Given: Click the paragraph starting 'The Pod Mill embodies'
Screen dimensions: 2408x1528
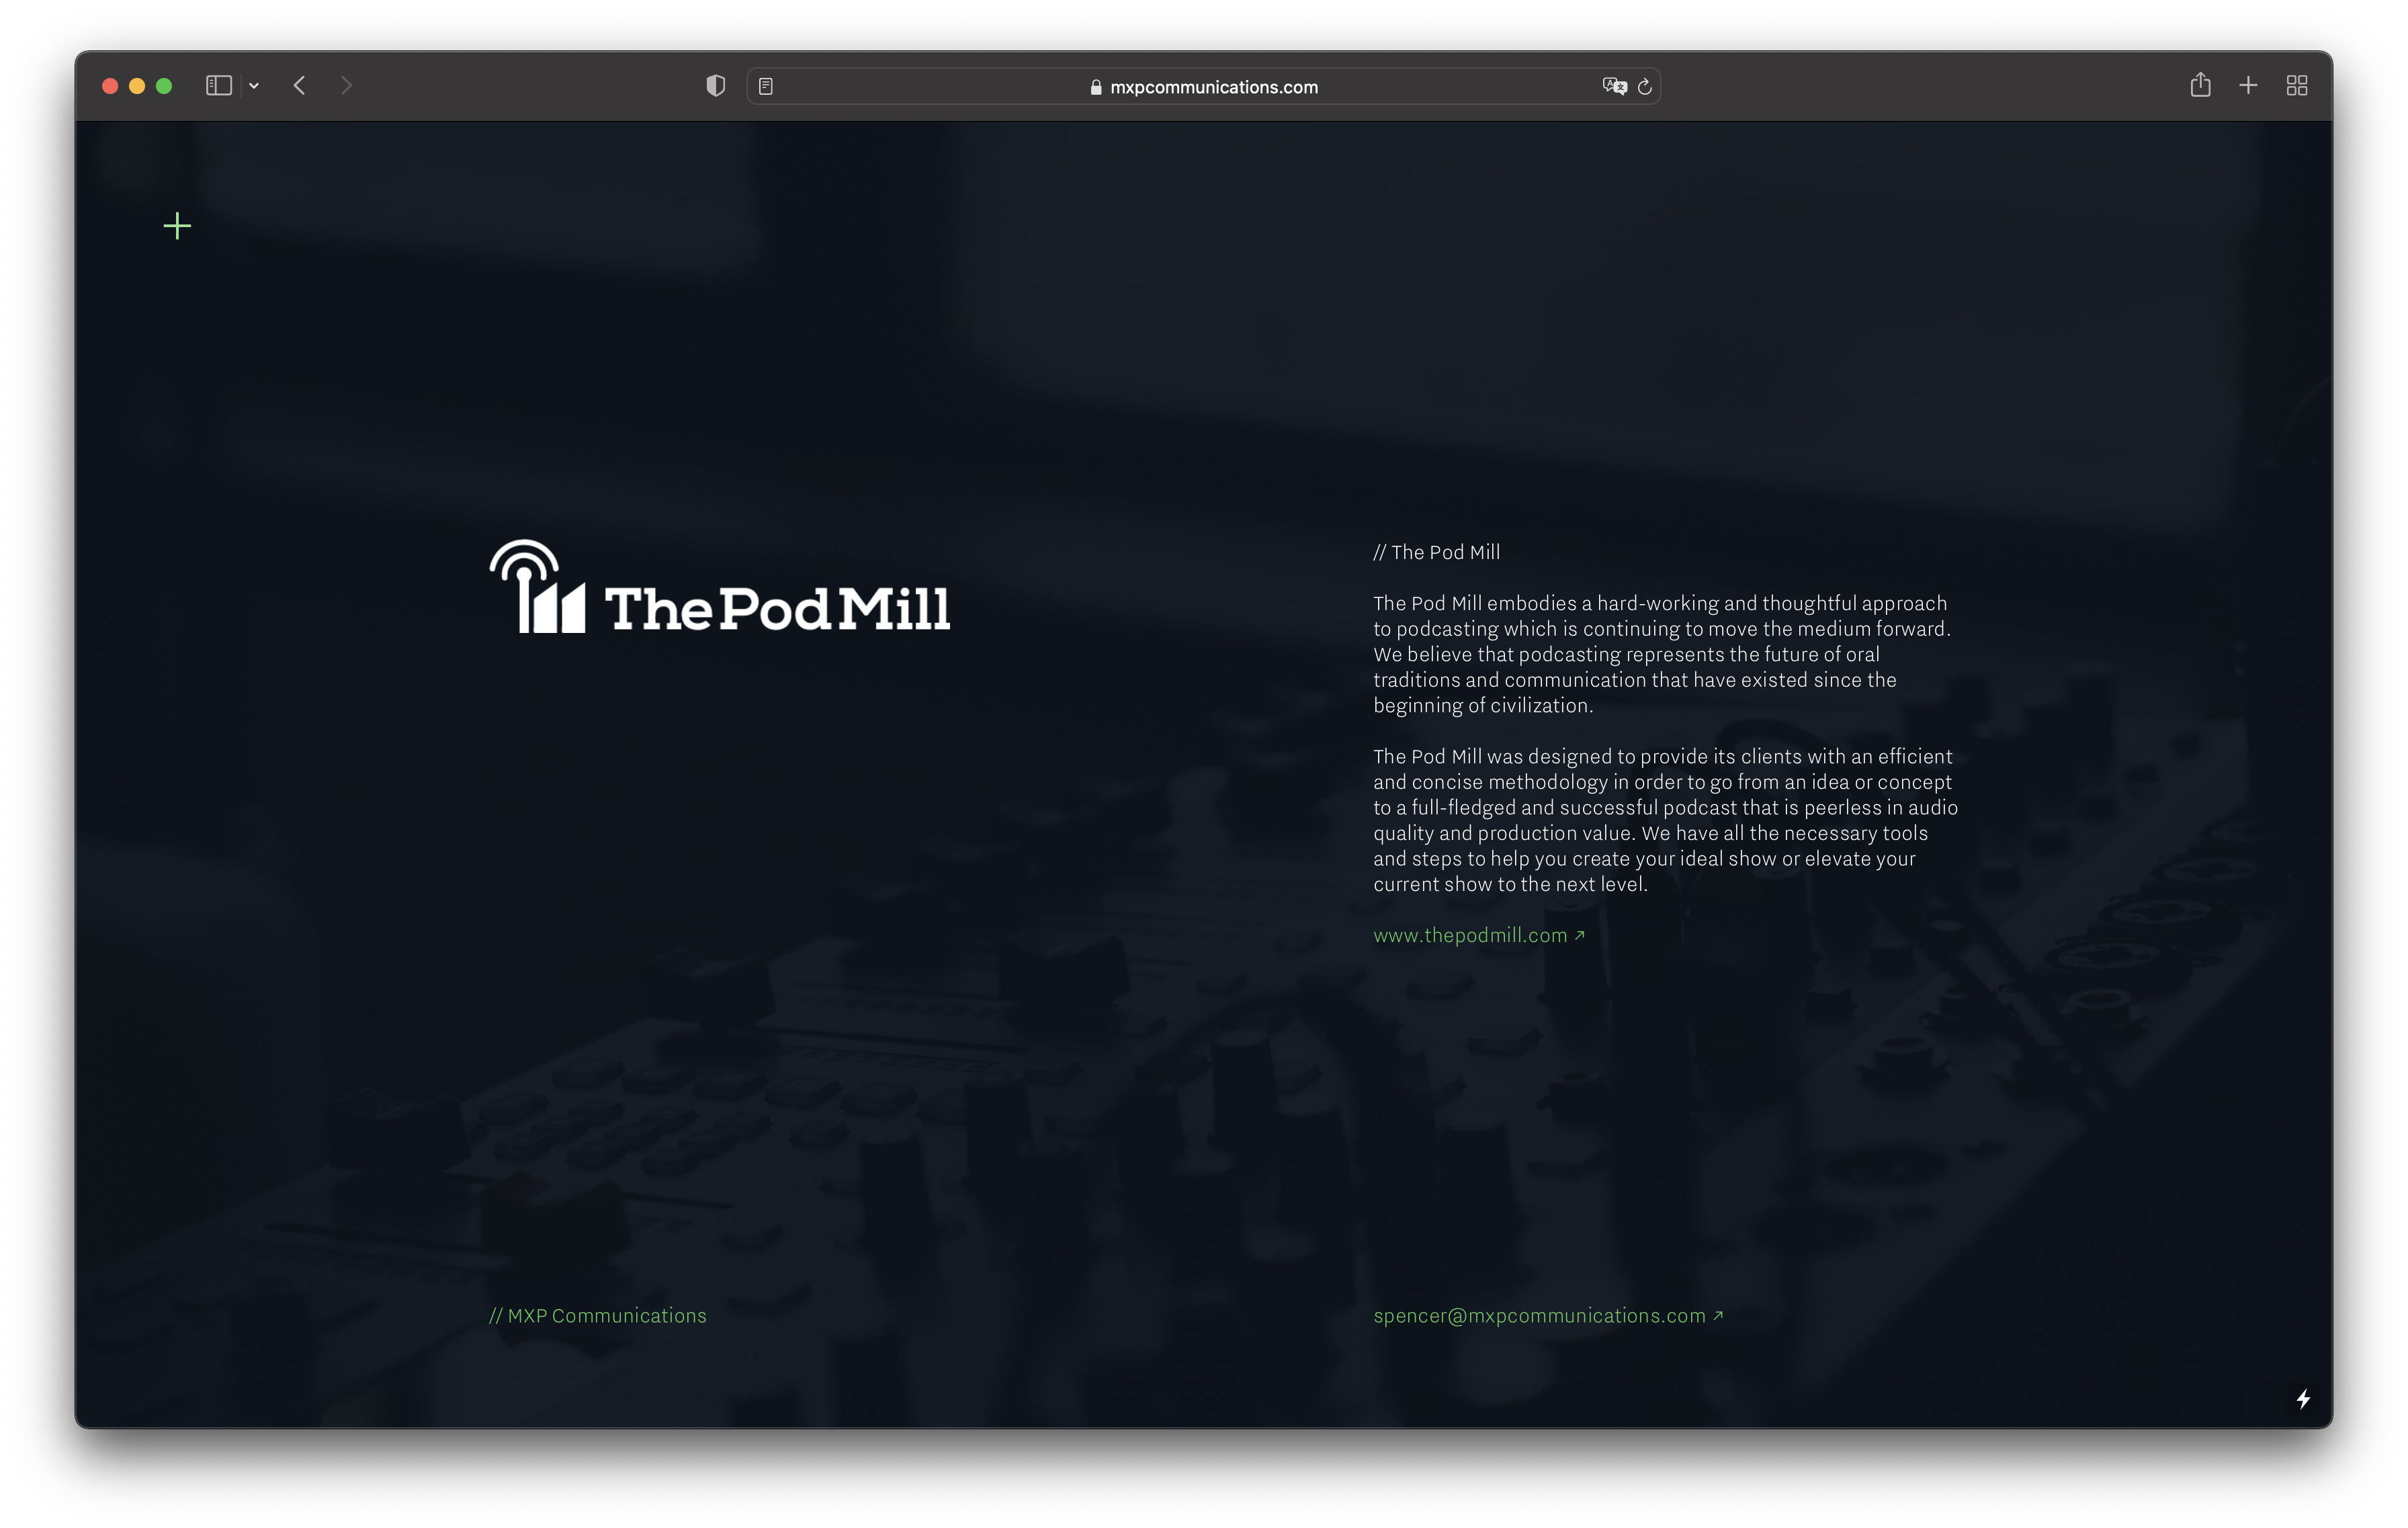Looking at the screenshot, I should click(x=1662, y=654).
